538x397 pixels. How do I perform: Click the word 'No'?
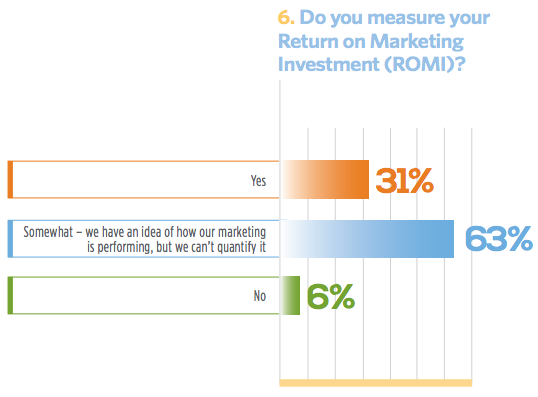[260, 296]
